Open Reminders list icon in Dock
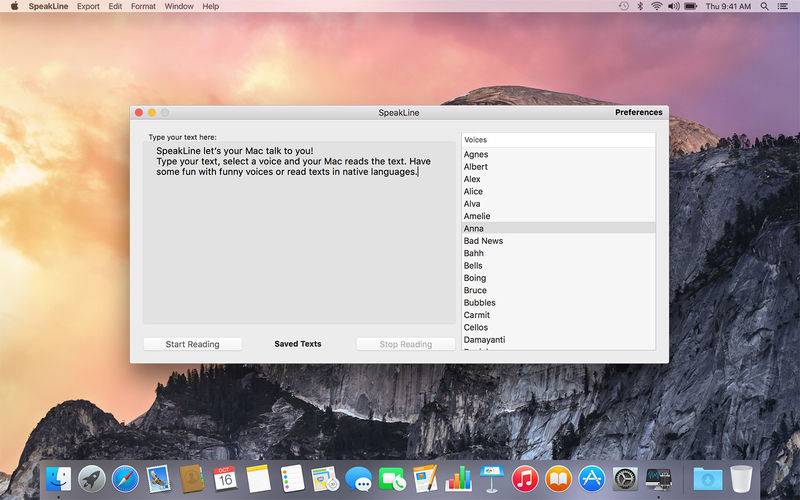800x500 pixels. tap(292, 479)
